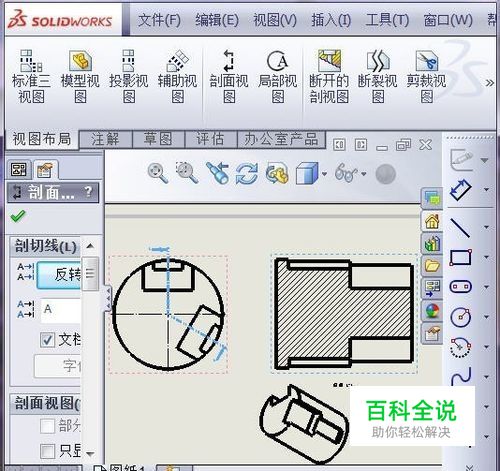Viewport: 500px width, 471px height.
Task: Click the hide/show items glasses icon
Action: point(346,173)
